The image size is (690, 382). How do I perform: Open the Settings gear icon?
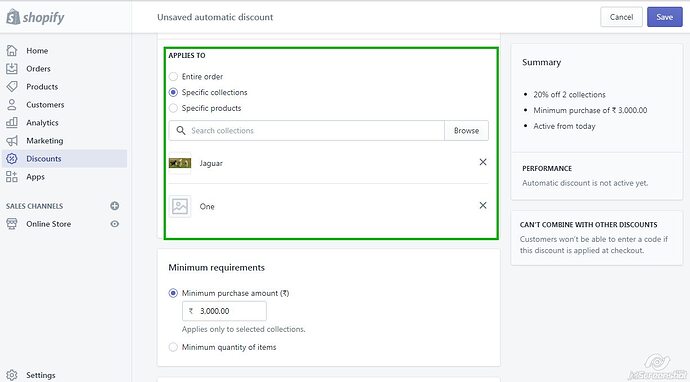(x=12, y=375)
